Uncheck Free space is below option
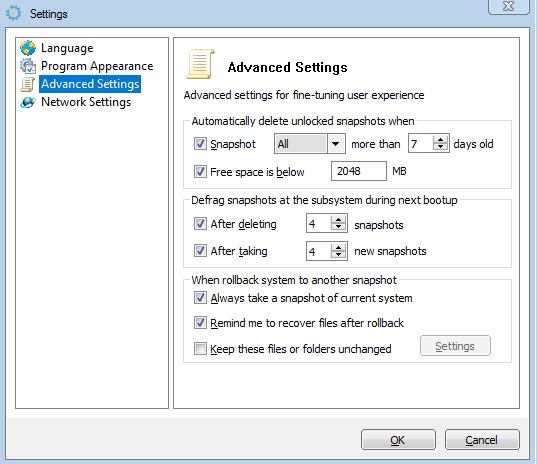Image resolution: width=537 pixels, height=464 pixels. click(x=200, y=171)
